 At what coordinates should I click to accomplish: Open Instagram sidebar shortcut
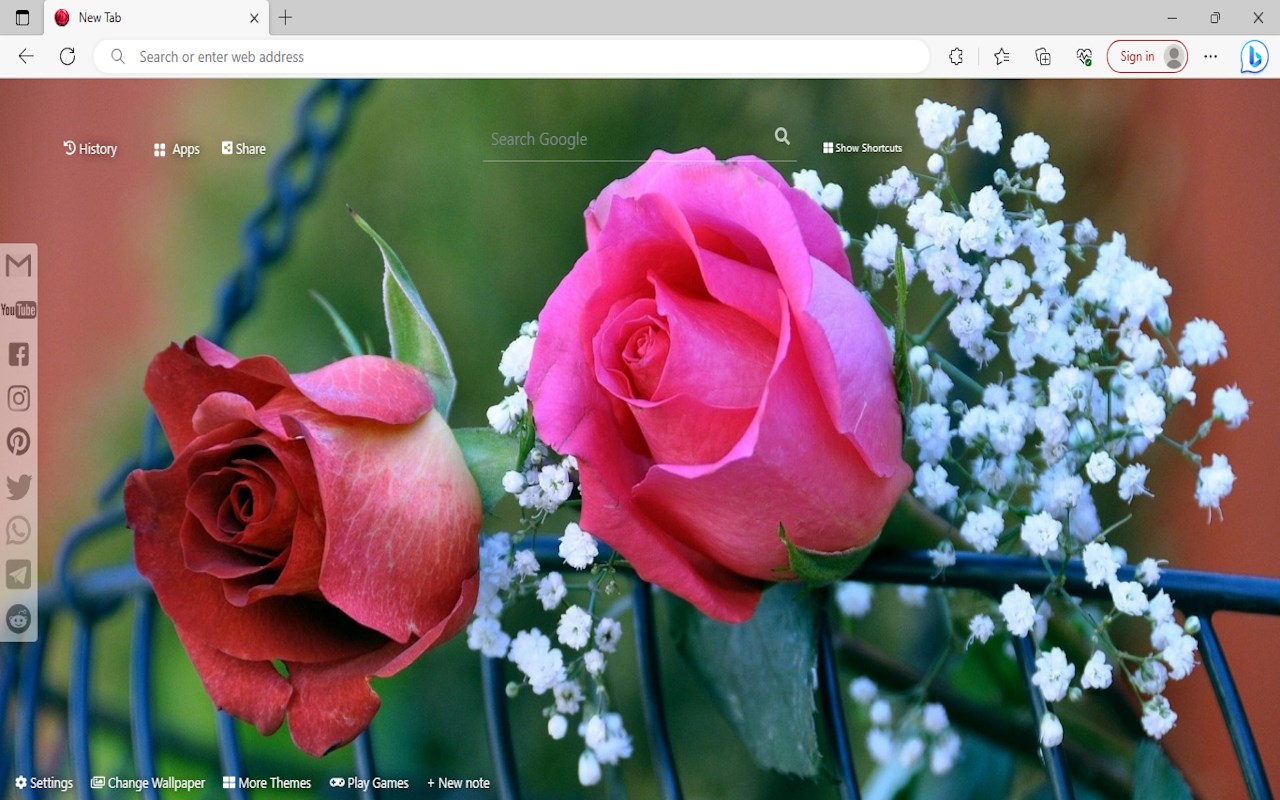pos(18,398)
